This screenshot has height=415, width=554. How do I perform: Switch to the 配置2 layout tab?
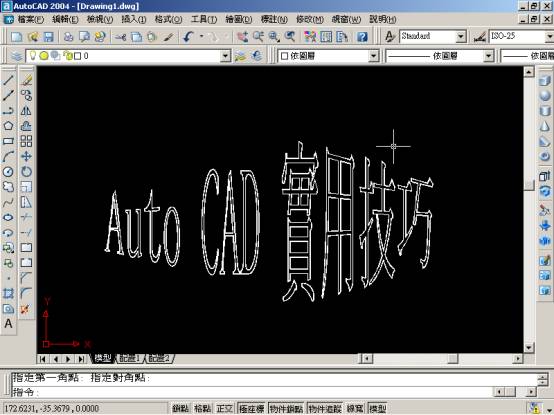[x=159, y=358]
